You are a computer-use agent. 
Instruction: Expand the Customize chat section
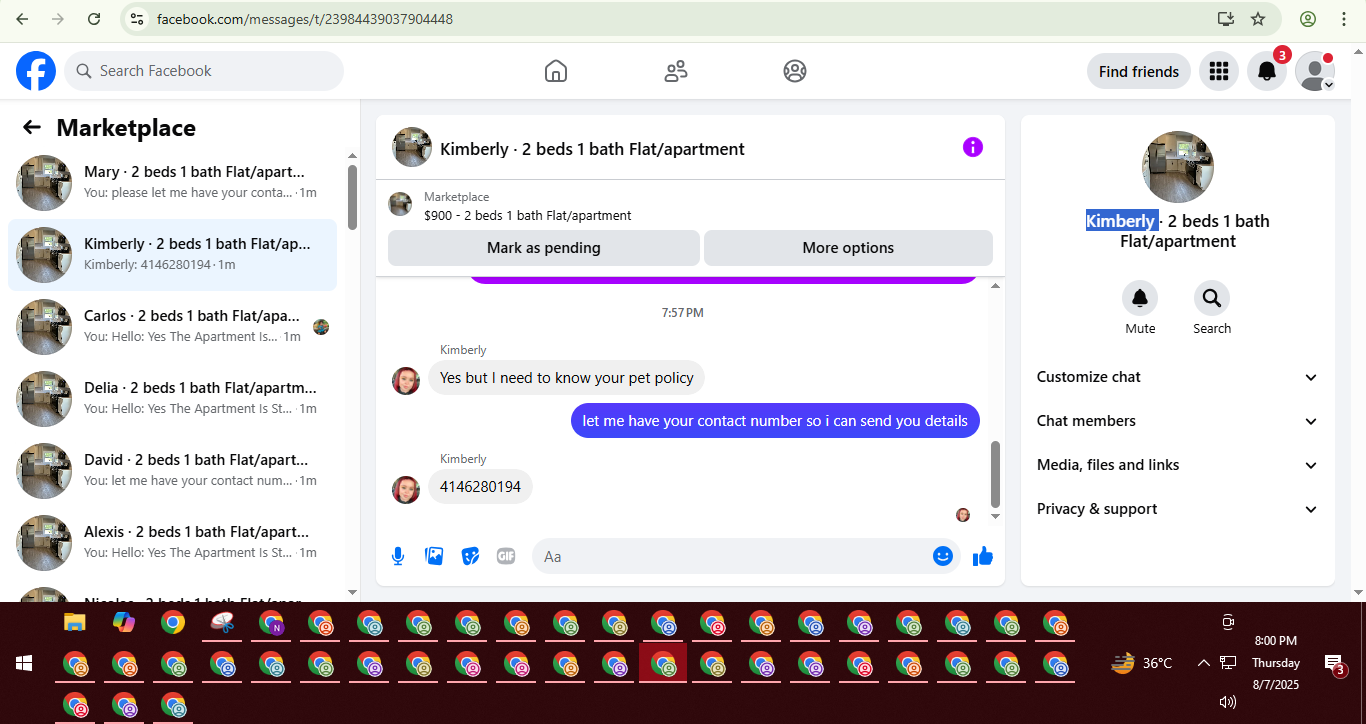[x=1178, y=377]
